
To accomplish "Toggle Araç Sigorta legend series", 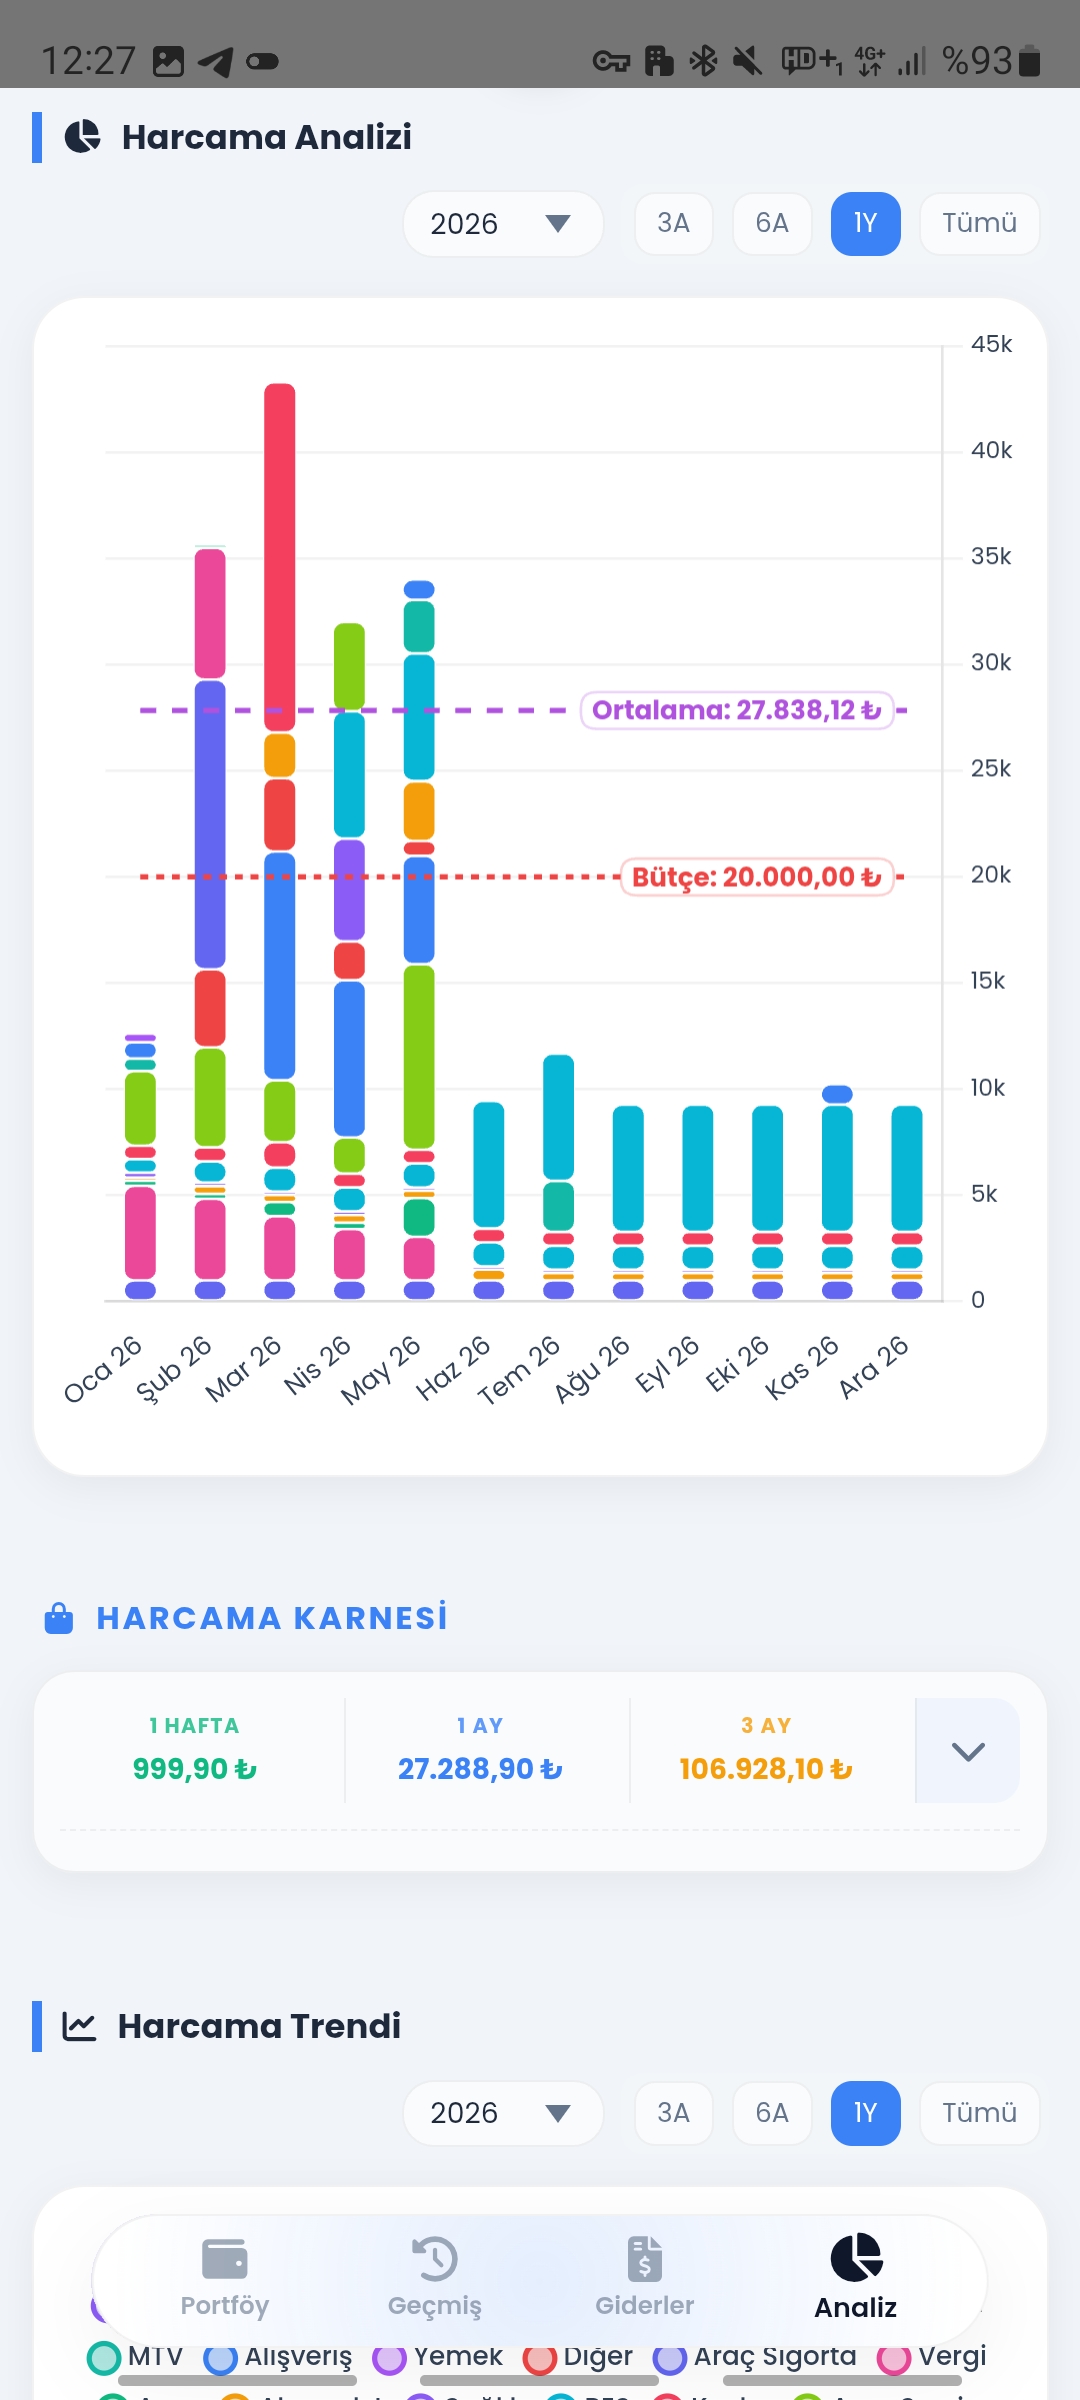I will [754, 2357].
